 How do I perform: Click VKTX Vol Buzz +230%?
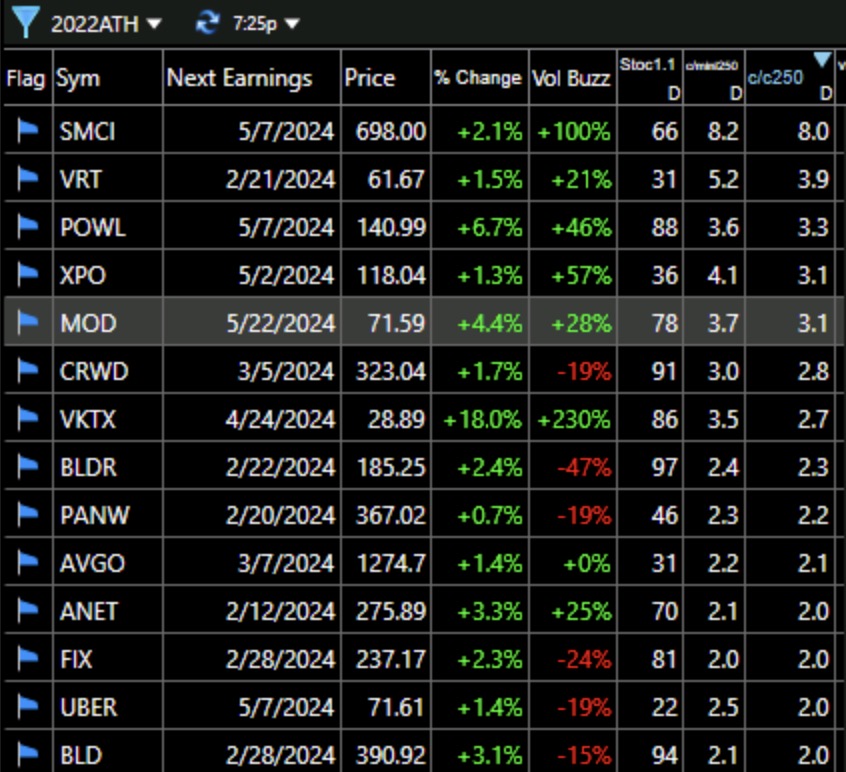[x=574, y=420]
